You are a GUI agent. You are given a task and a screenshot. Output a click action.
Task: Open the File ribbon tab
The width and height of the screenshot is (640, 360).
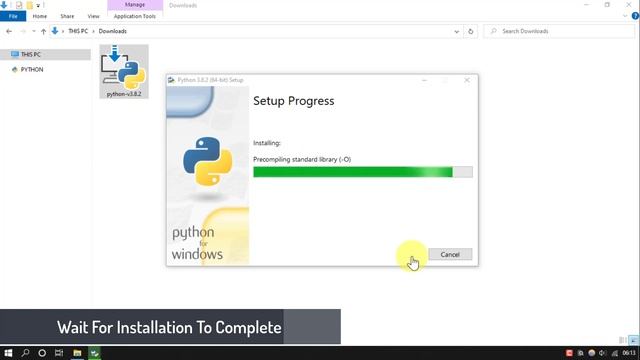[x=13, y=16]
